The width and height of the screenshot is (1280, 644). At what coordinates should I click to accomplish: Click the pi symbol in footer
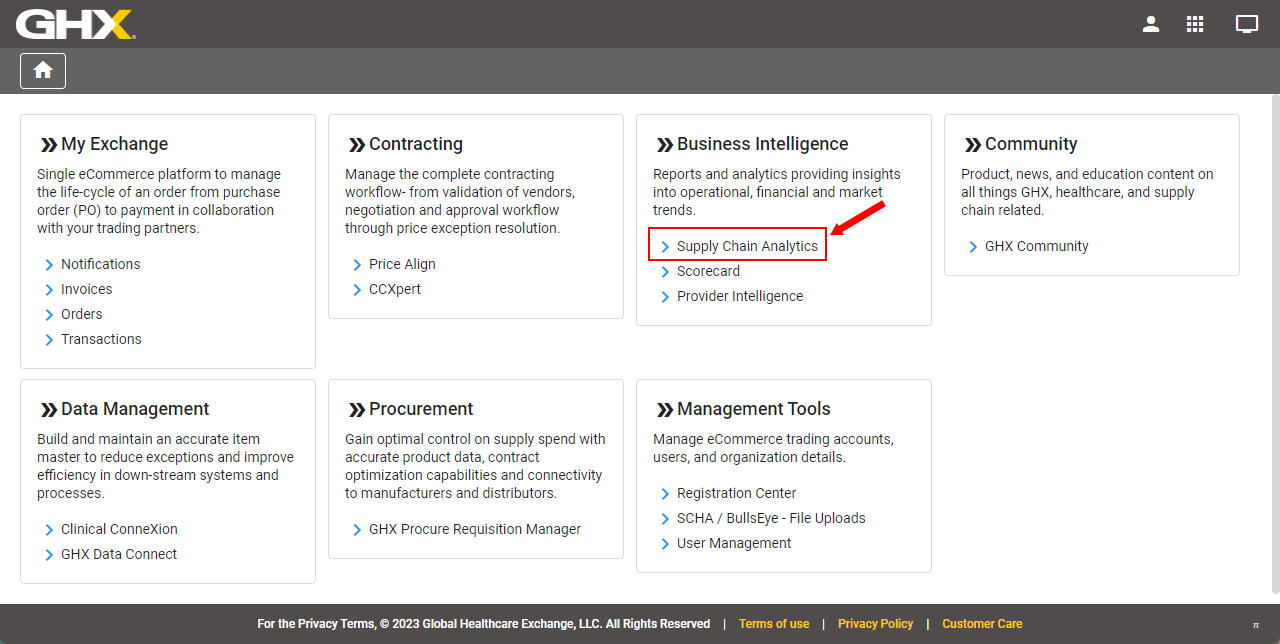point(1256,625)
